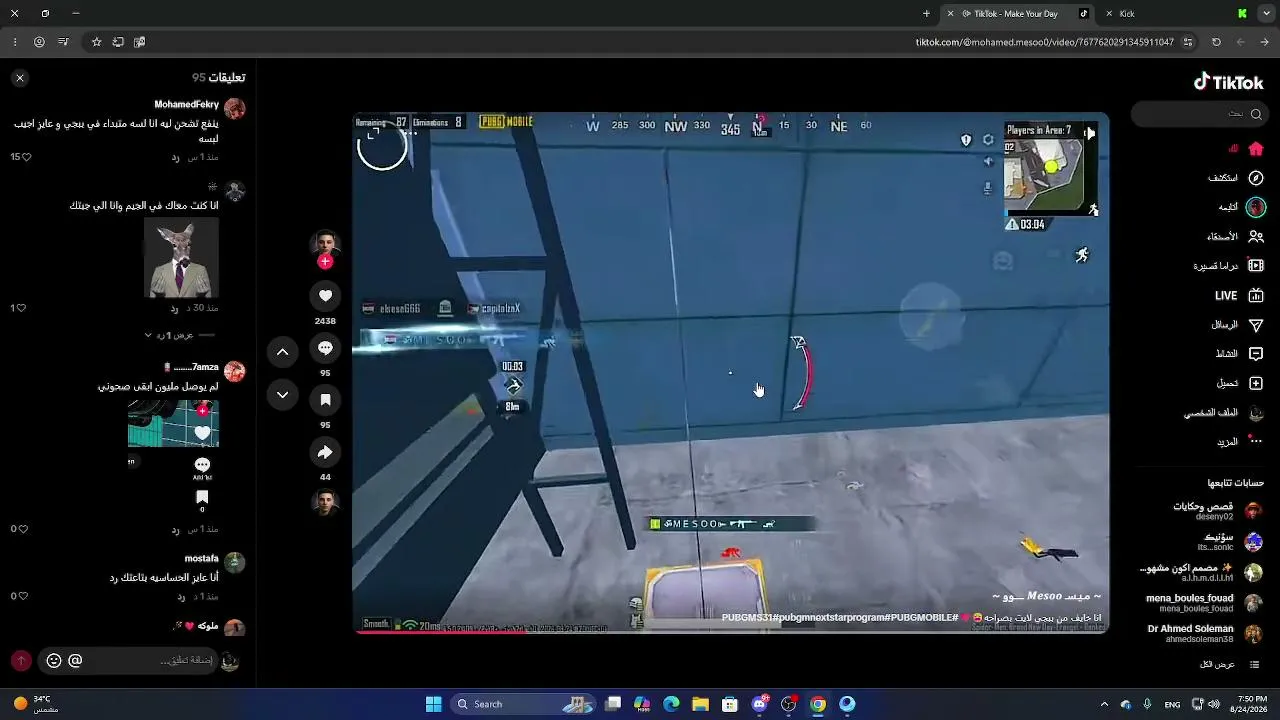
Task: Open the spinning sound avatar below share
Action: [x=325, y=503]
